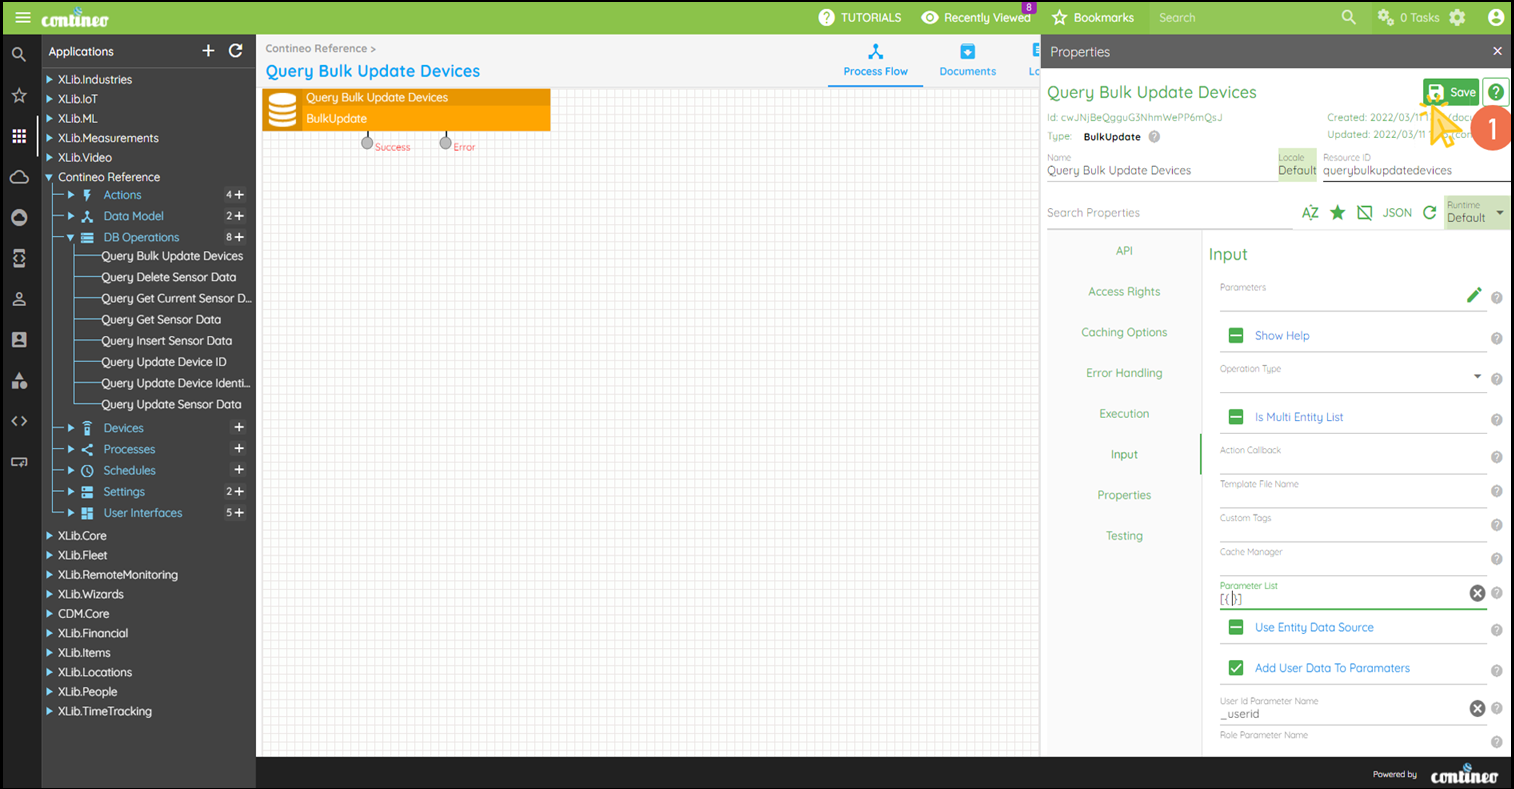The width and height of the screenshot is (1514, 789).
Task: Select Query Get Sensor Data tree item
Action: point(161,320)
